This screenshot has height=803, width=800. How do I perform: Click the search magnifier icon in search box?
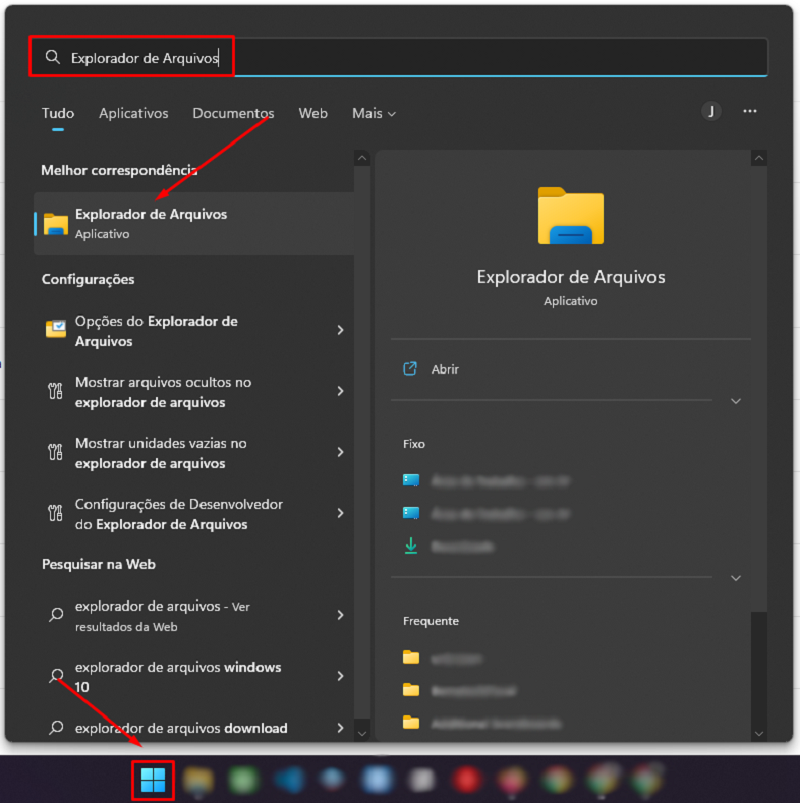(x=52, y=57)
